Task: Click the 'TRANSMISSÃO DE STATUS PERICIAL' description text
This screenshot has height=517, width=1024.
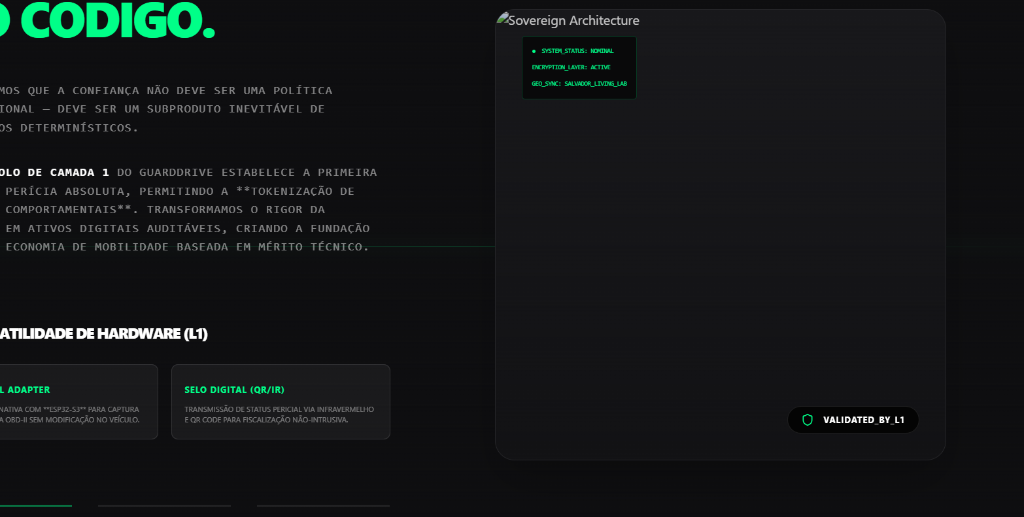Action: click(279, 409)
